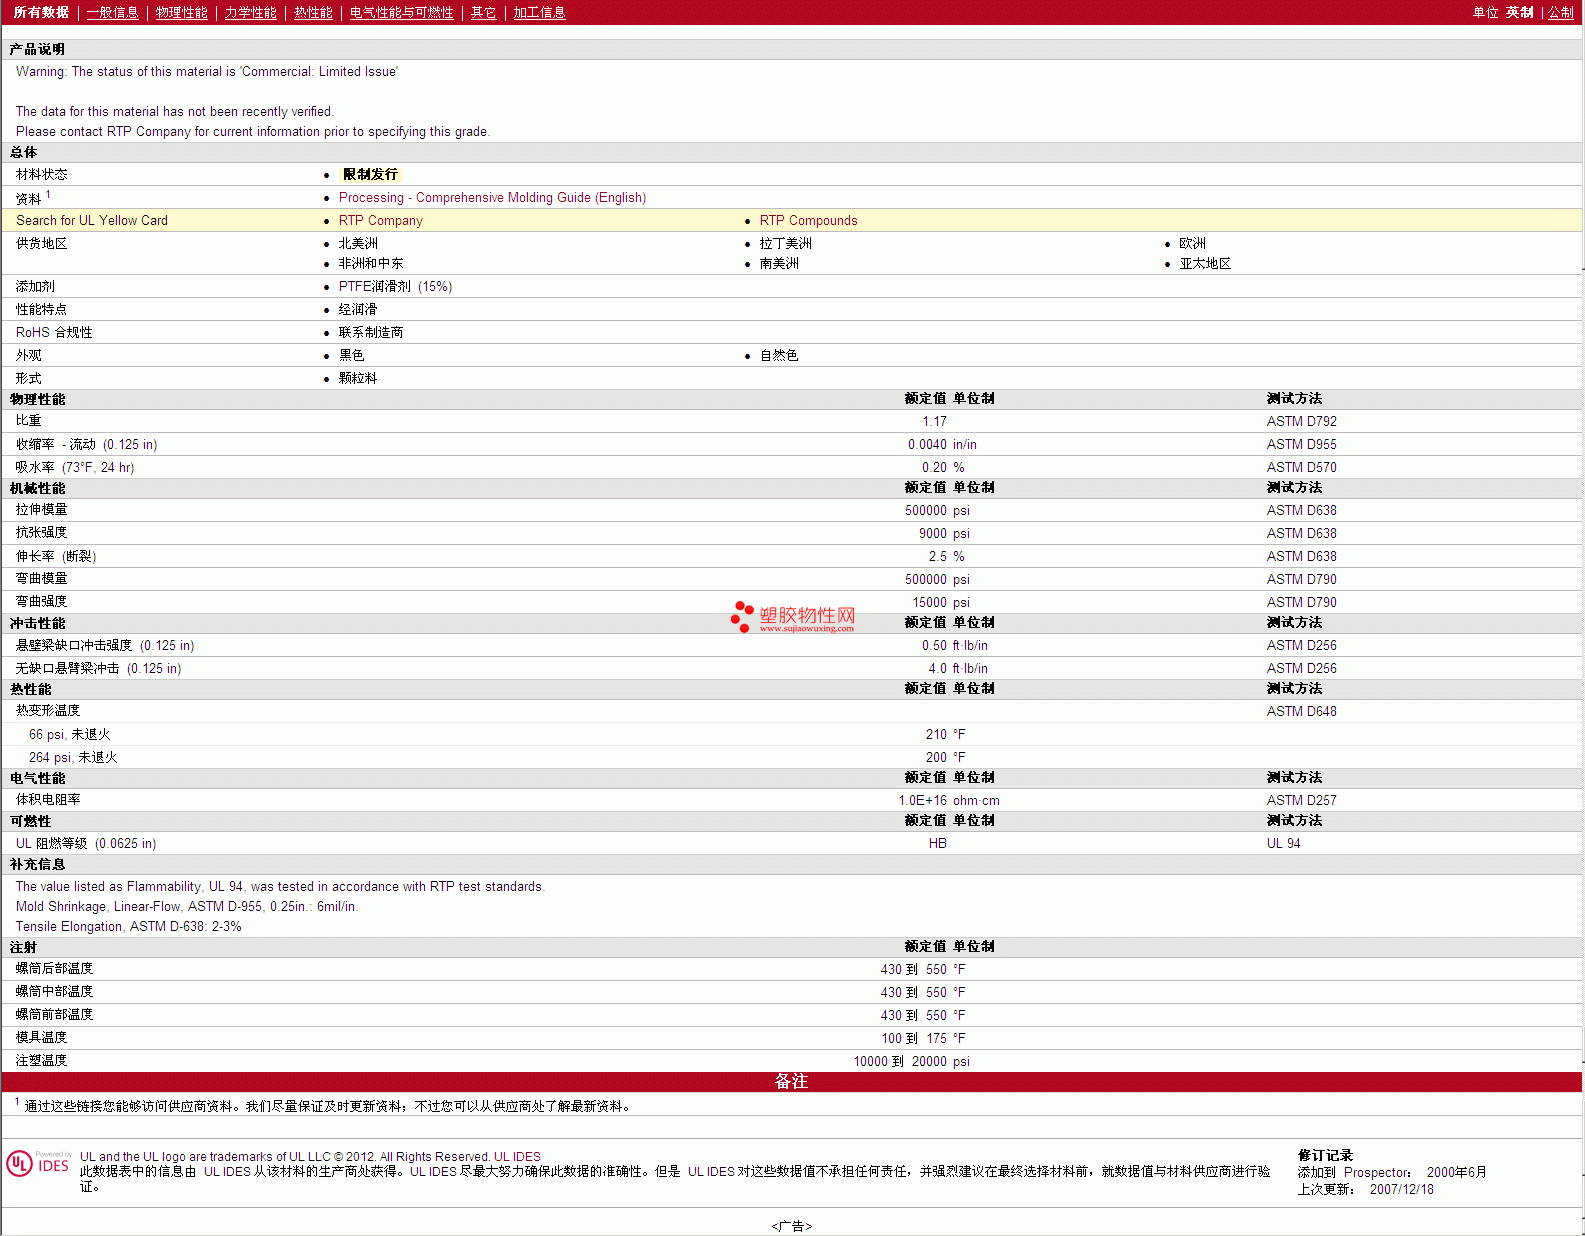Follow the RTP Company yellow card link

380,221
